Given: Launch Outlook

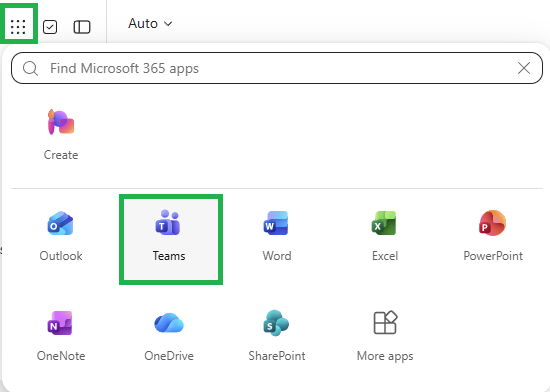Looking at the screenshot, I should (x=61, y=236).
